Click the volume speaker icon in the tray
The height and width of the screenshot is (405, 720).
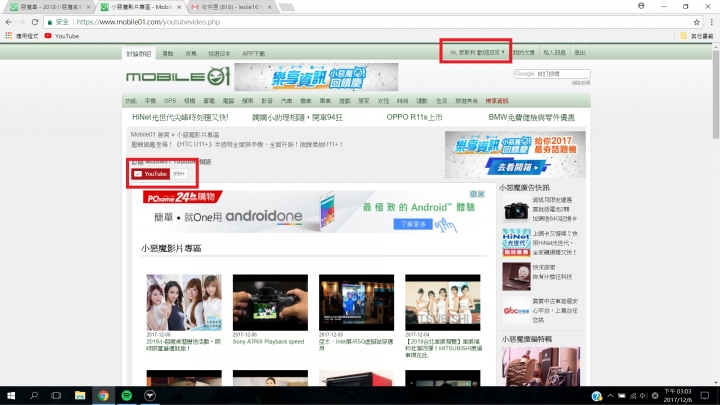coord(643,396)
